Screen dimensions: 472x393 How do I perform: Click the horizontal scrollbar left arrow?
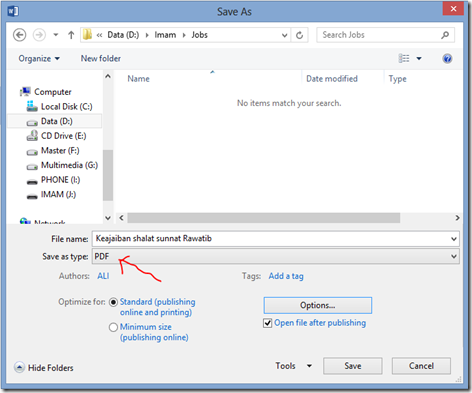pyautogui.click(x=121, y=218)
